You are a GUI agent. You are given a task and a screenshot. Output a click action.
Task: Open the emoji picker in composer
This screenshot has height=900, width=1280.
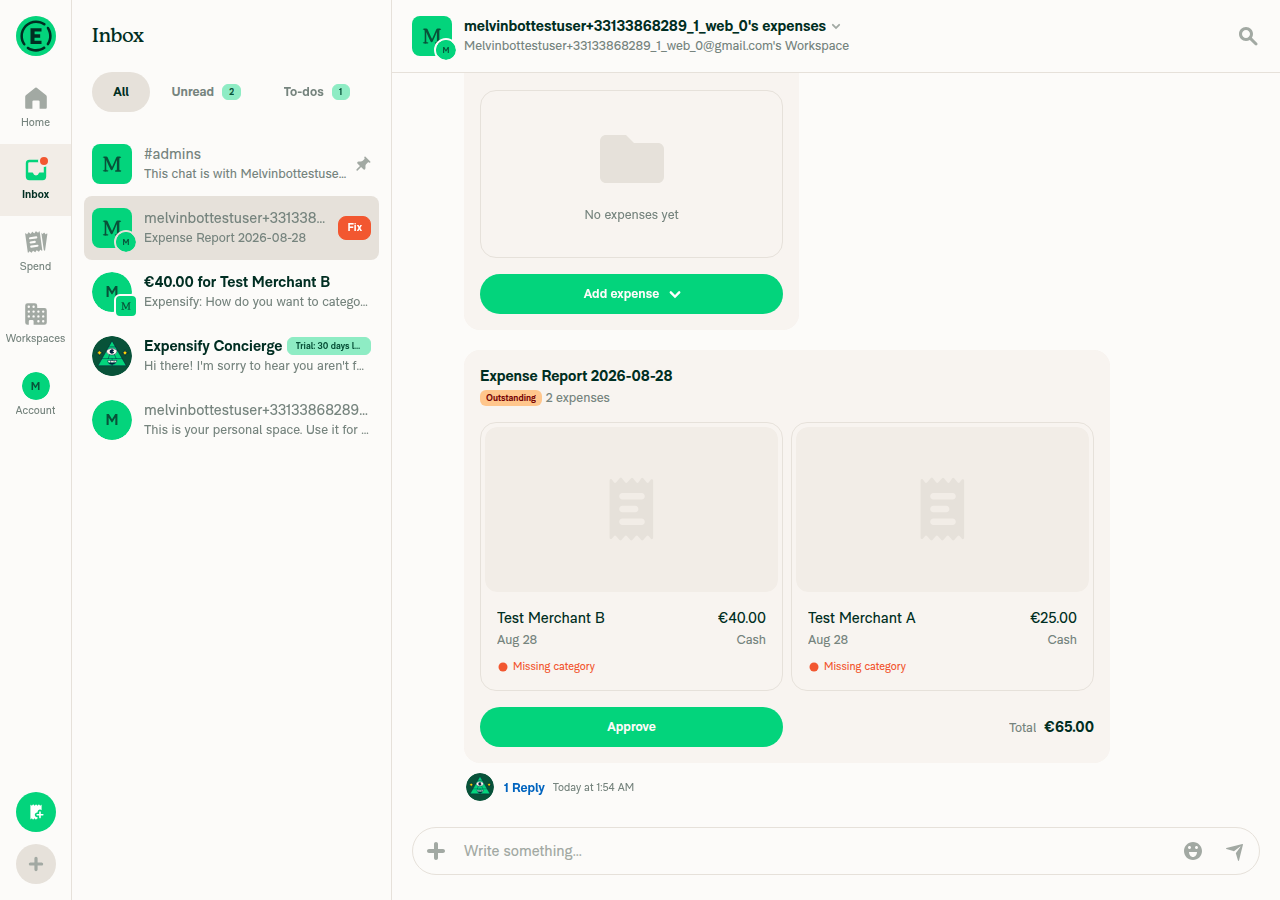click(x=1193, y=851)
